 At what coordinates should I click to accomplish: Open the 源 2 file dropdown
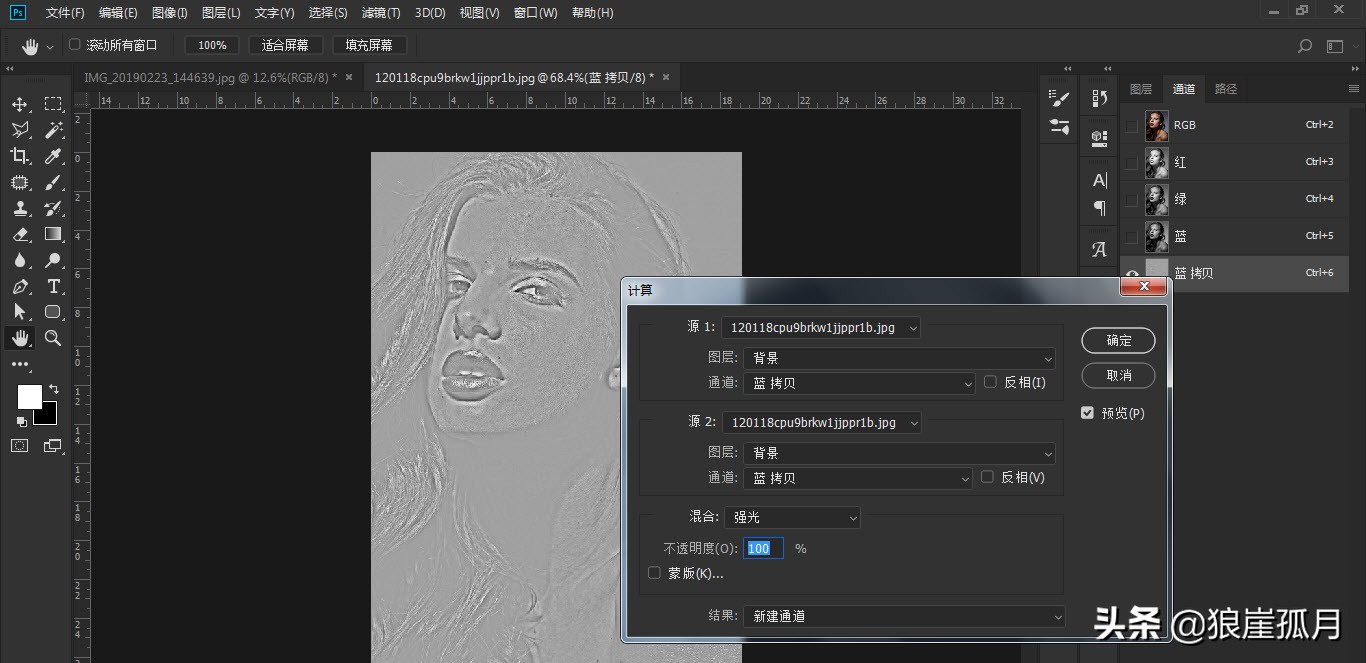[821, 423]
